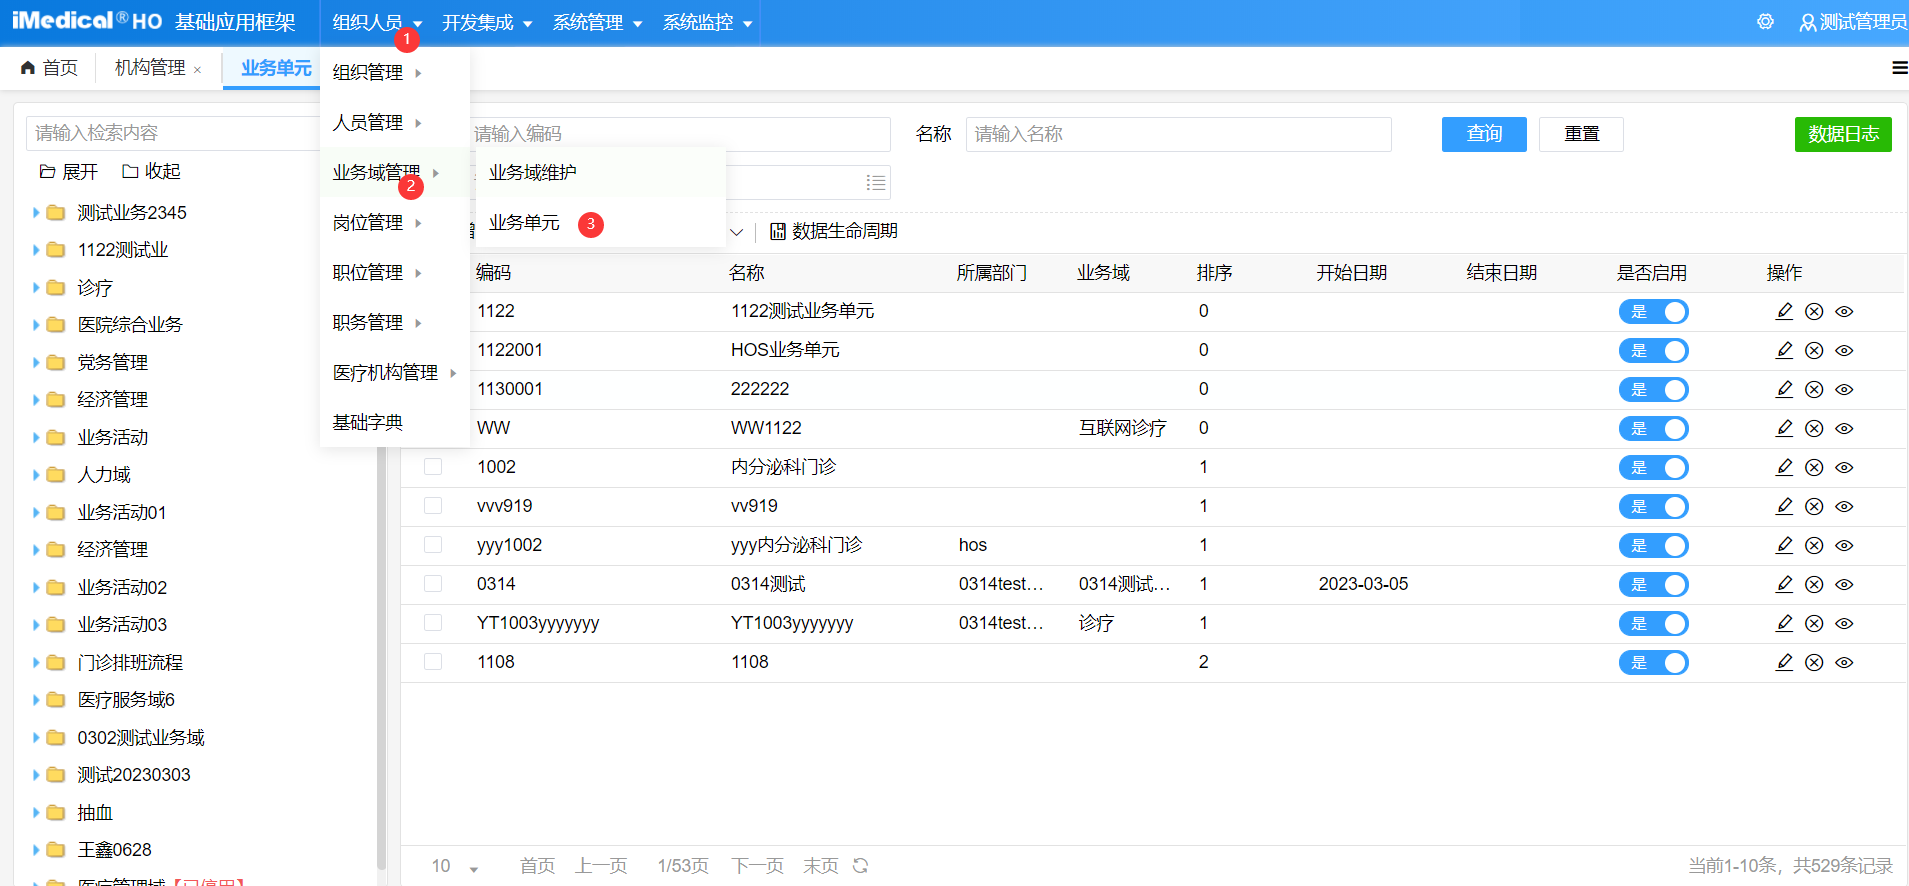
Task: Toggle the enabled switch for row 1108
Action: point(1654,663)
